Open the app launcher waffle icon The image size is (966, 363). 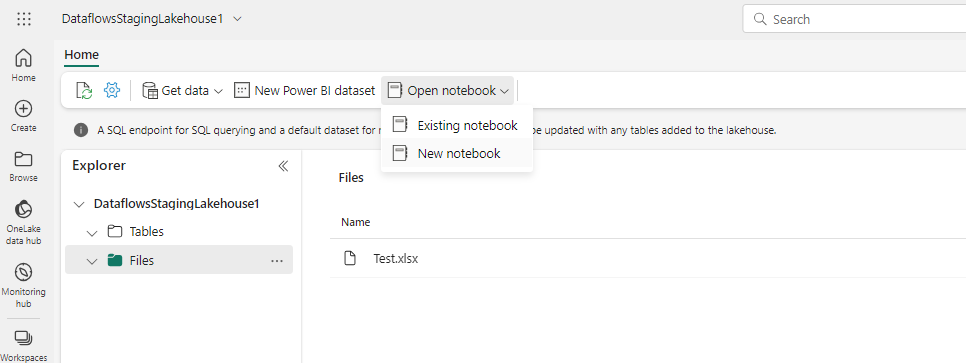point(23,19)
